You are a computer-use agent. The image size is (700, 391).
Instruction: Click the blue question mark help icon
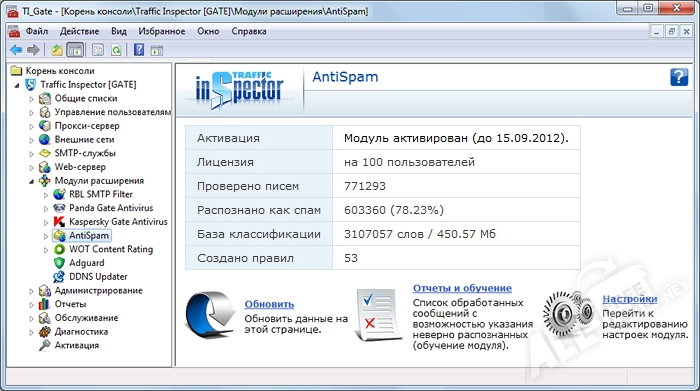679,77
